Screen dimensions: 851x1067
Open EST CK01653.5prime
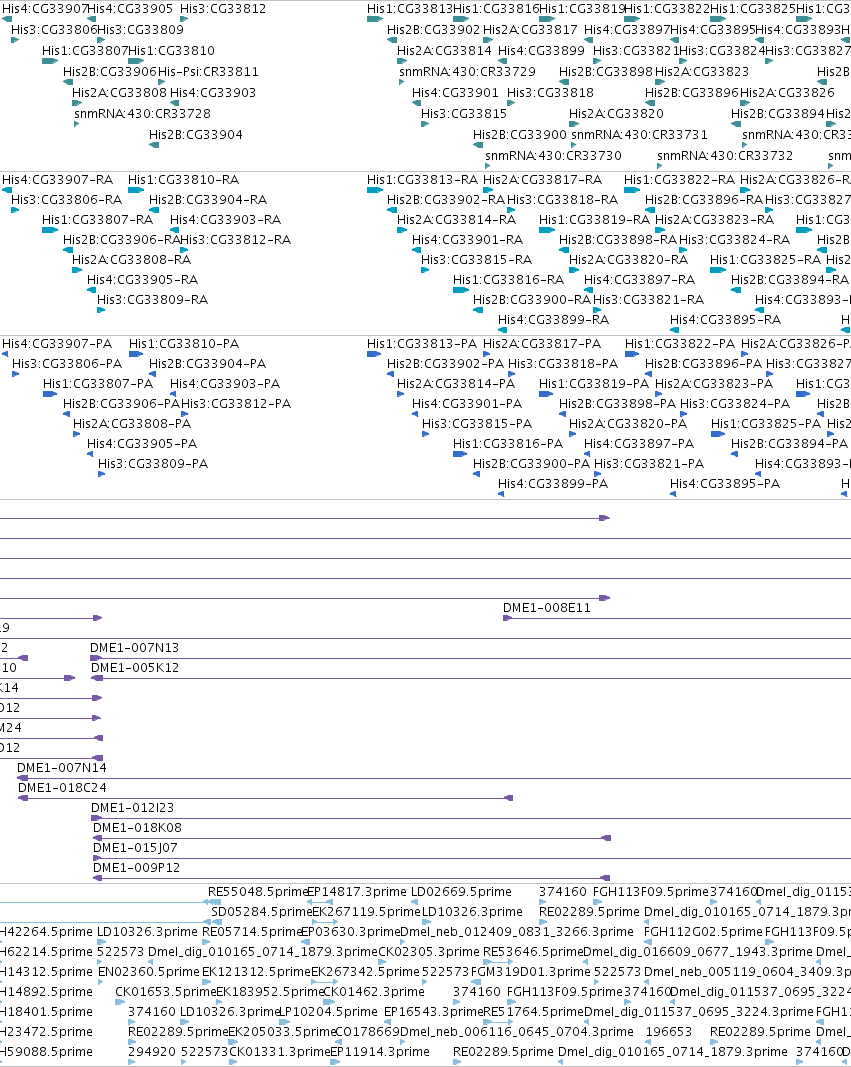pyautogui.click(x=165, y=992)
